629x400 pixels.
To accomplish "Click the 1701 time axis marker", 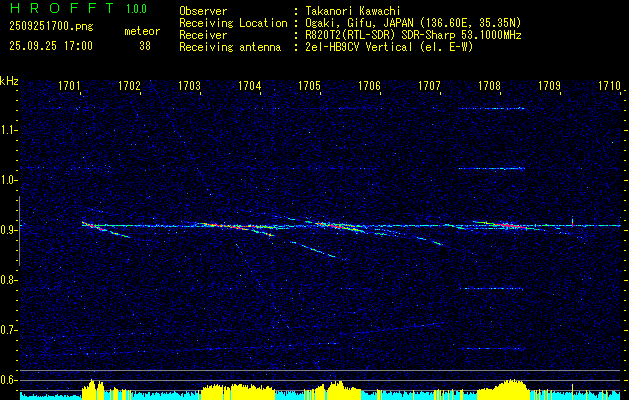I will point(70,85).
